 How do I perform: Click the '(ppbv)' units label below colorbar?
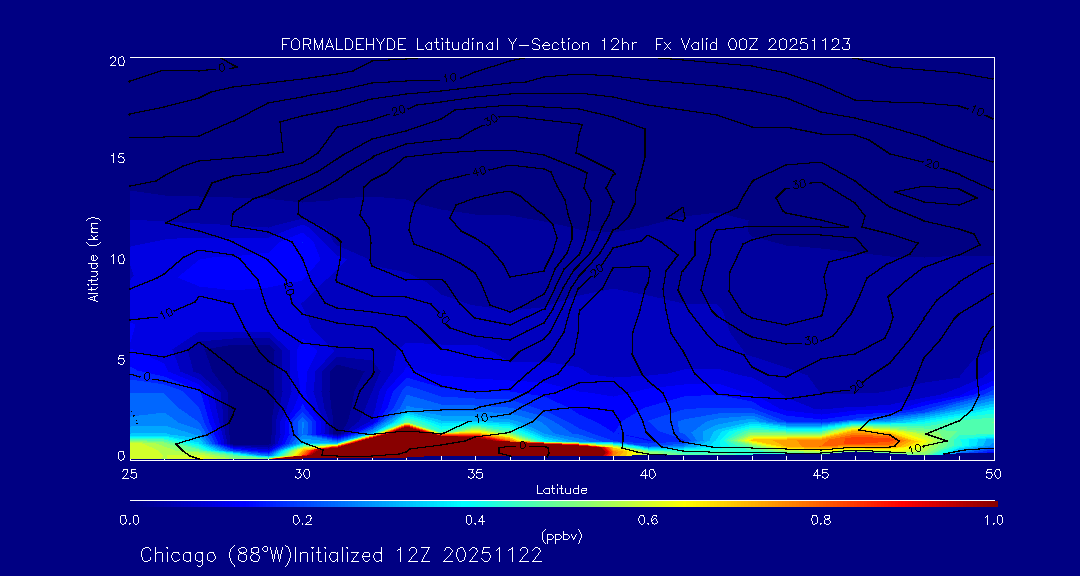(x=562, y=536)
